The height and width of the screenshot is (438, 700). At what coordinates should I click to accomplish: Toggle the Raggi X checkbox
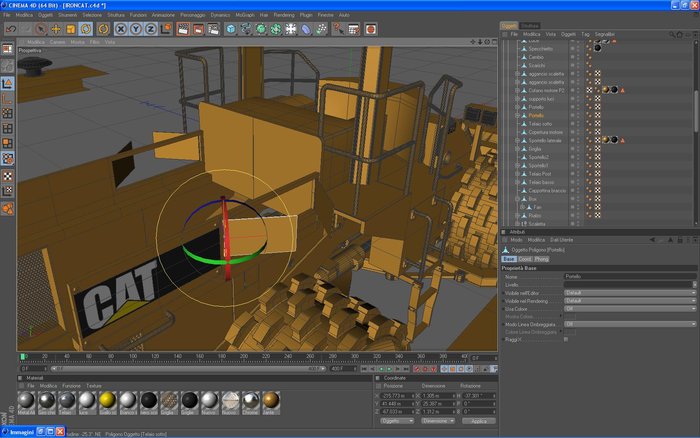[566, 339]
